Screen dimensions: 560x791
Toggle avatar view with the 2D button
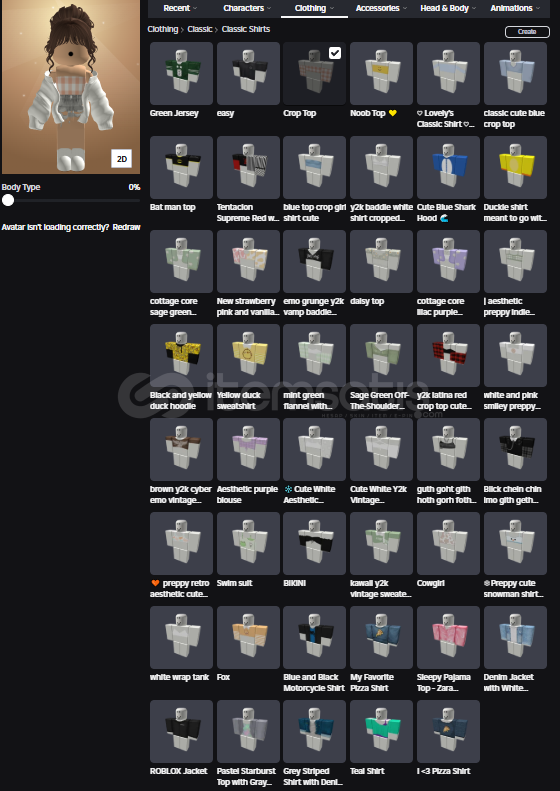[x=122, y=159]
